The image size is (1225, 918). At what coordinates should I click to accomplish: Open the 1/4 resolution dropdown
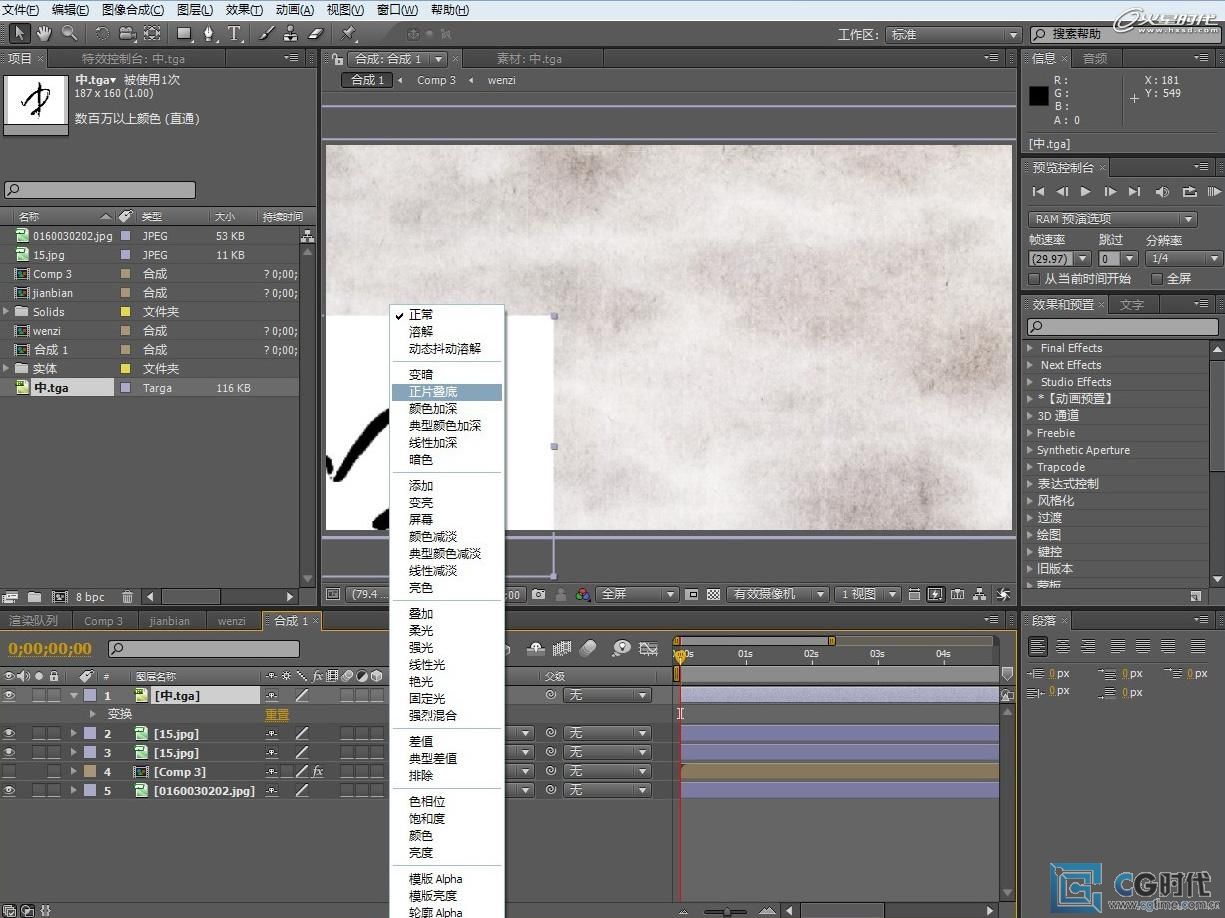point(1183,259)
